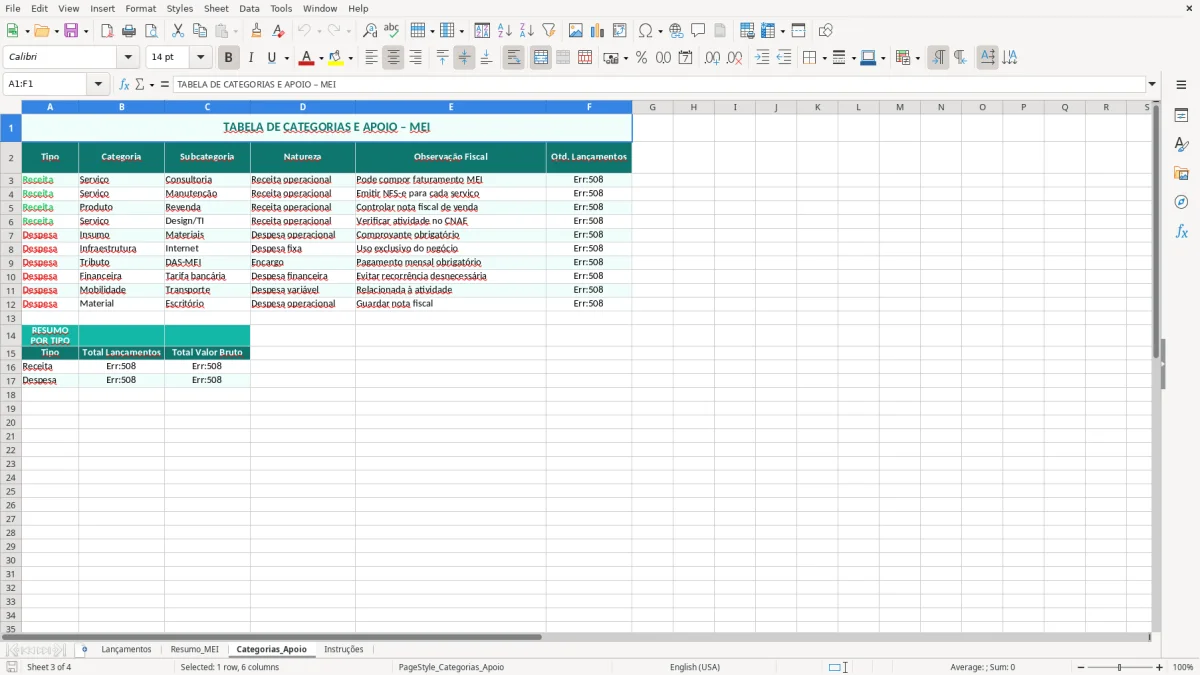Run the spelling check (abc) icon

(392, 31)
